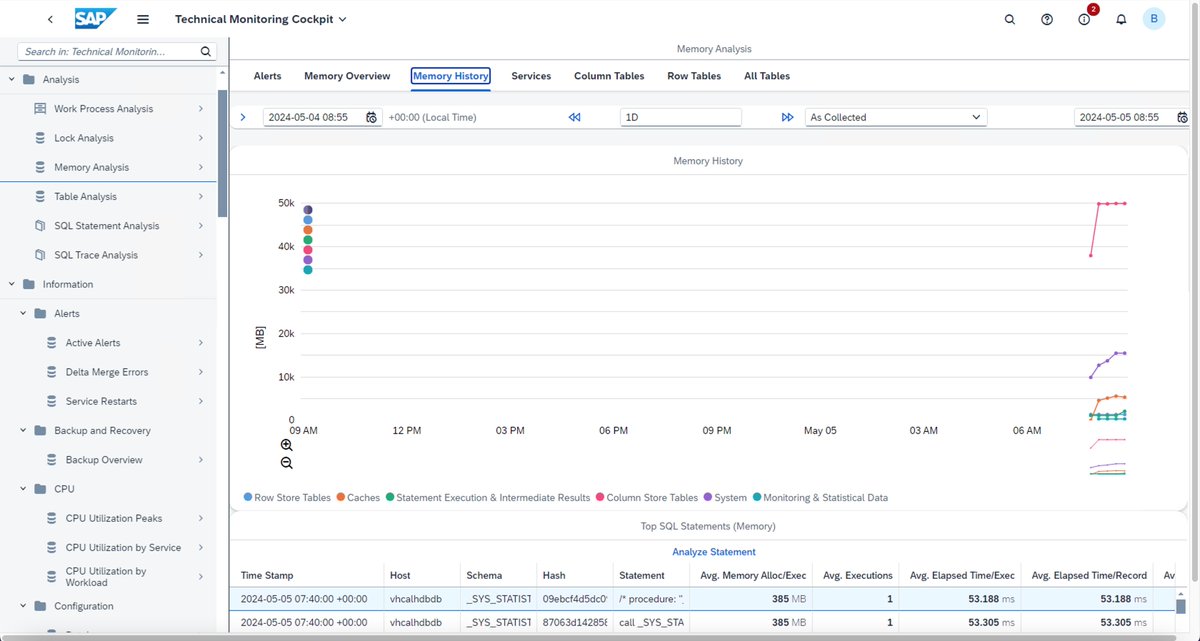
Task: Switch to the Alerts tab
Action: click(267, 76)
